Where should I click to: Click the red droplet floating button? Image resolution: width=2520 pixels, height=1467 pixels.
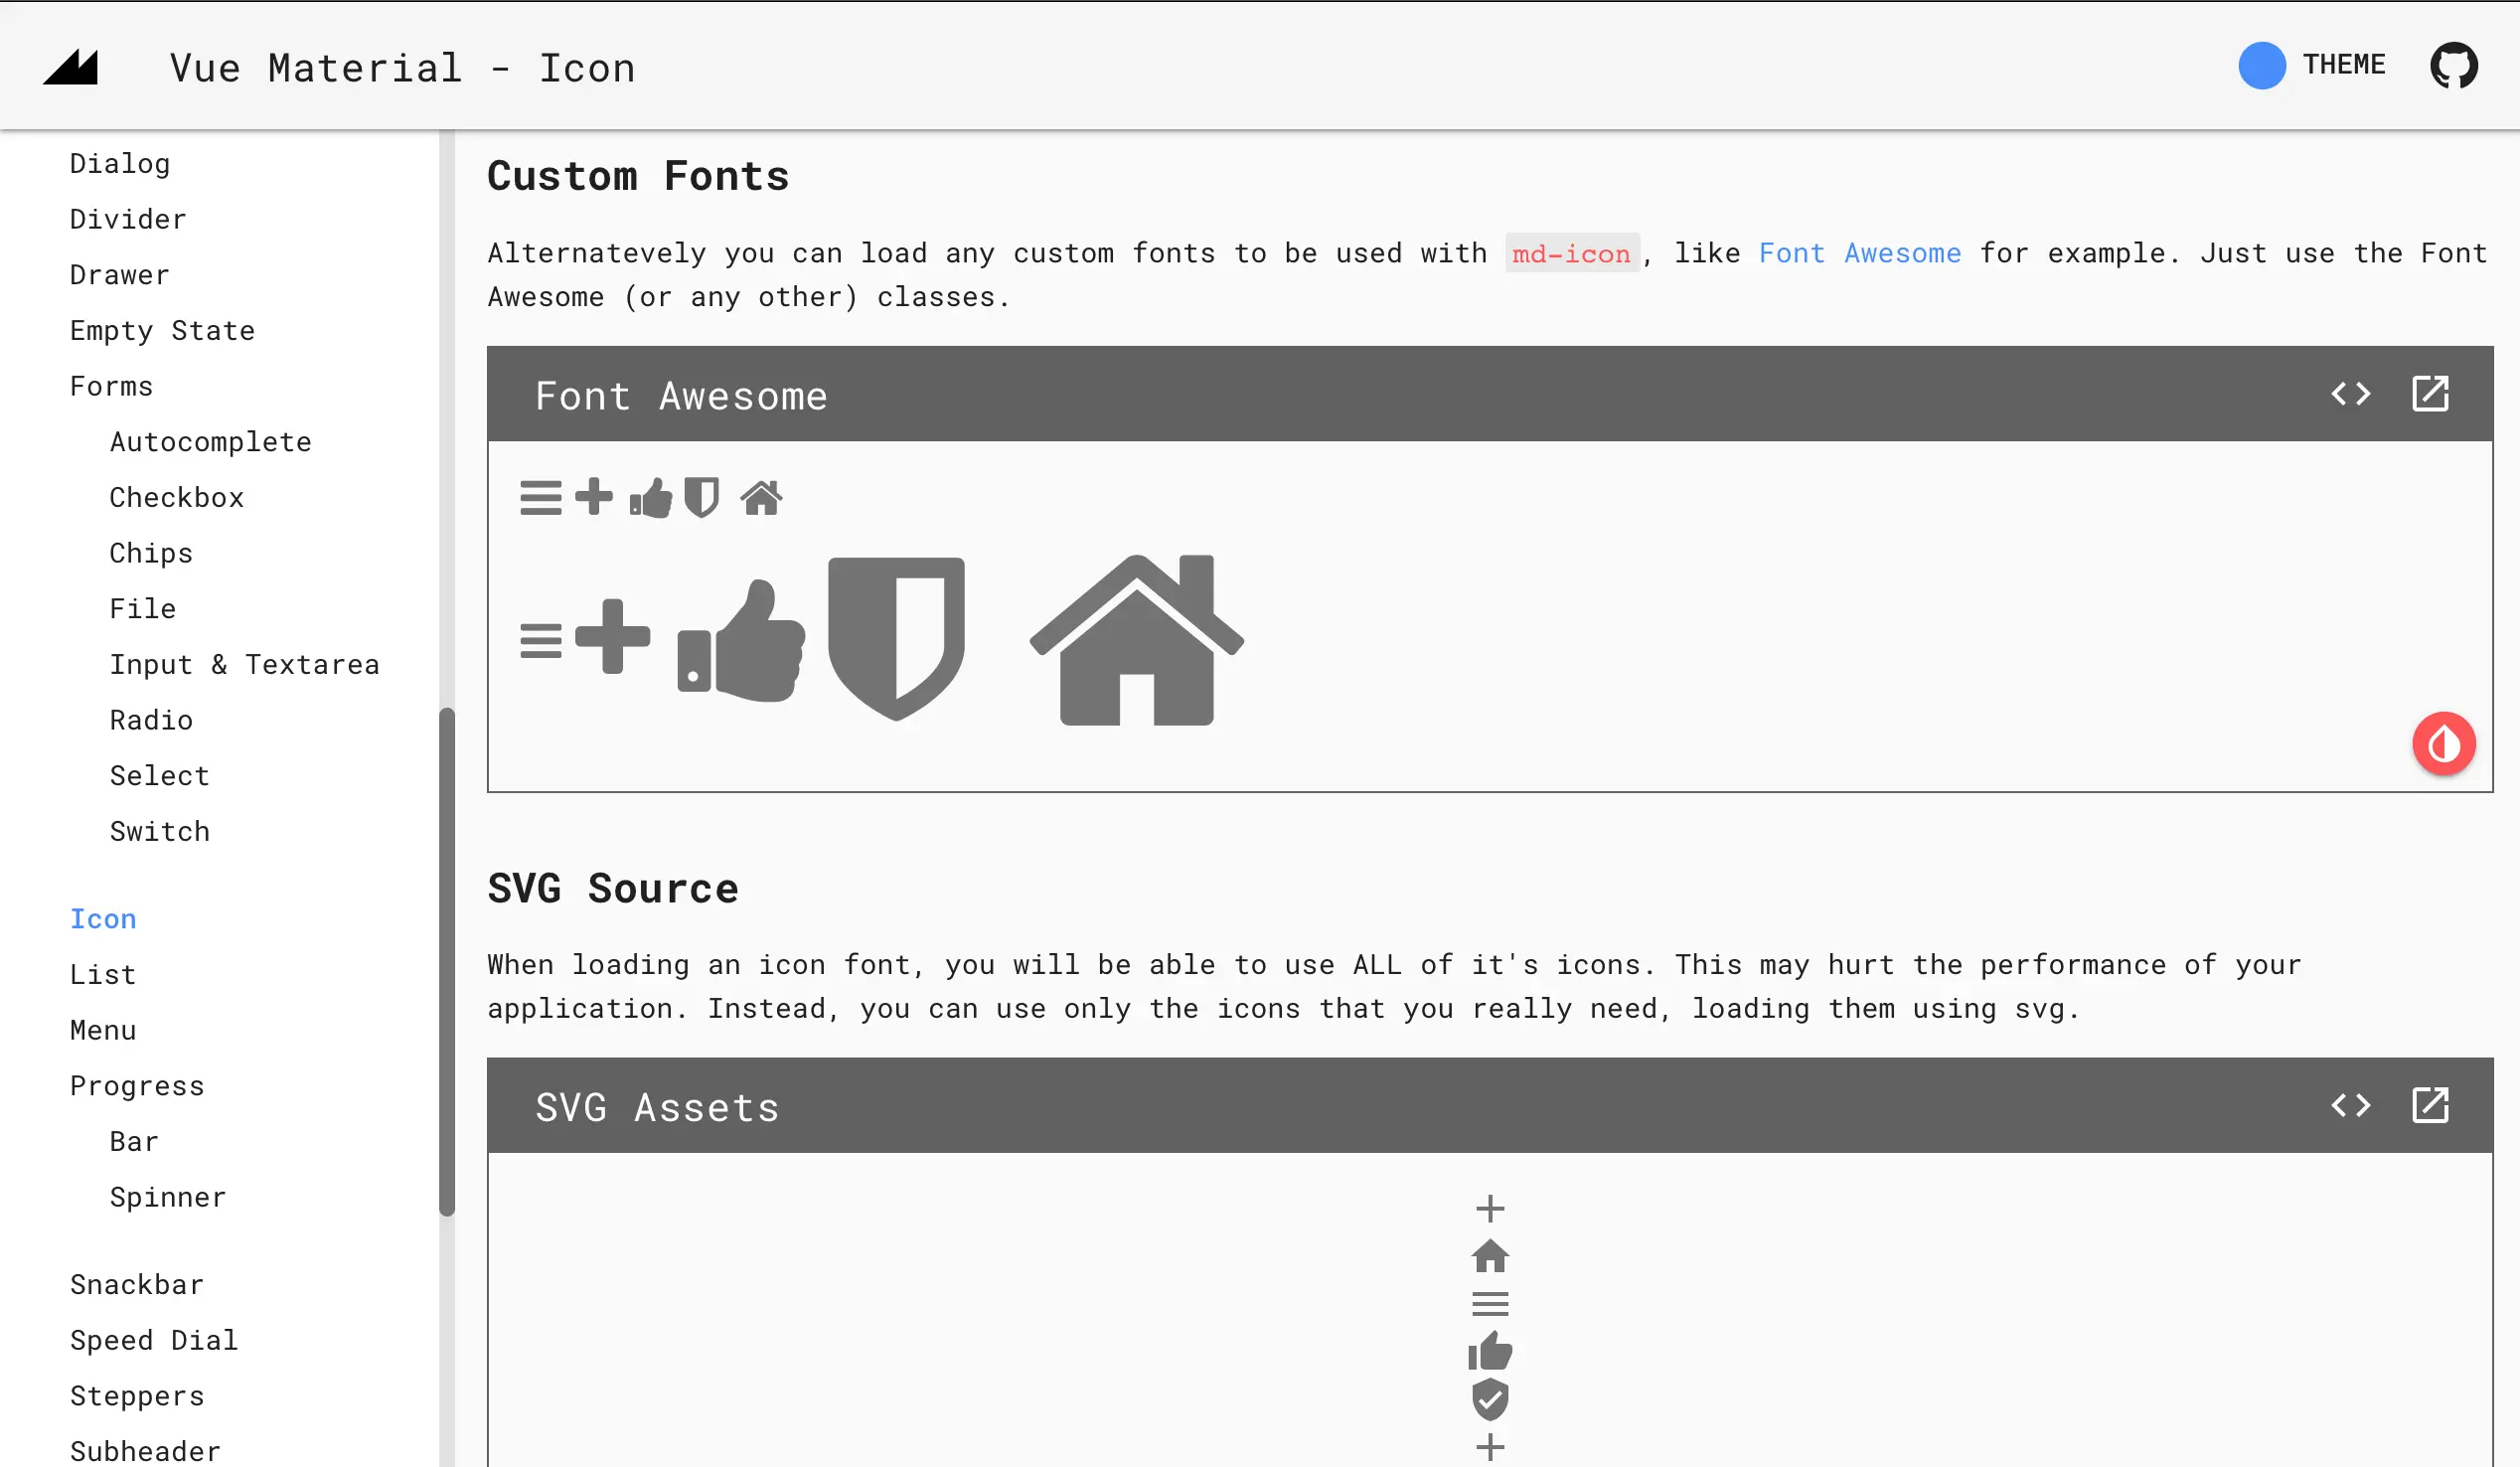(2443, 743)
